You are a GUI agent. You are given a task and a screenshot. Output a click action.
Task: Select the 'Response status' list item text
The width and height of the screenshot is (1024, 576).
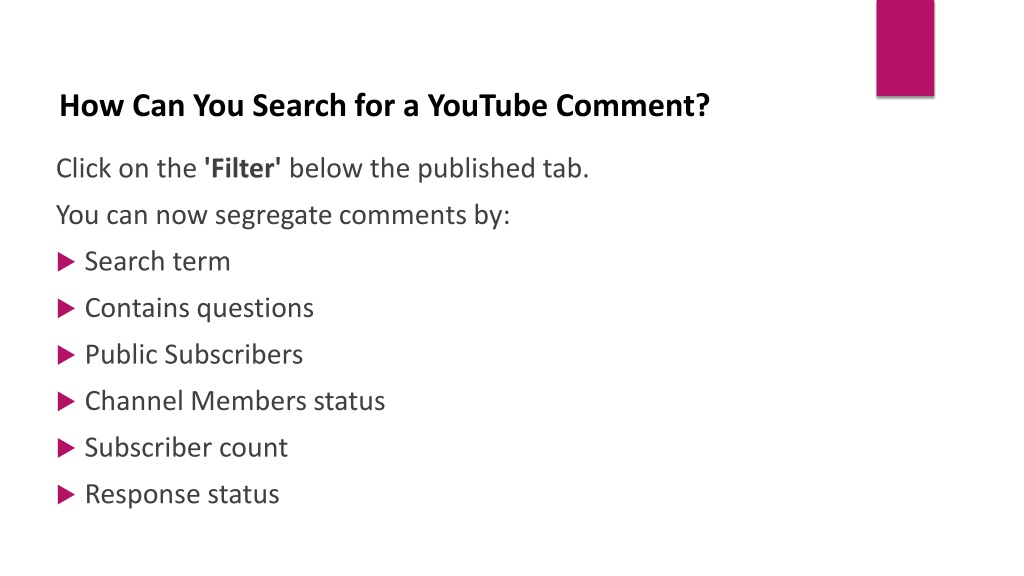pyautogui.click(x=182, y=494)
